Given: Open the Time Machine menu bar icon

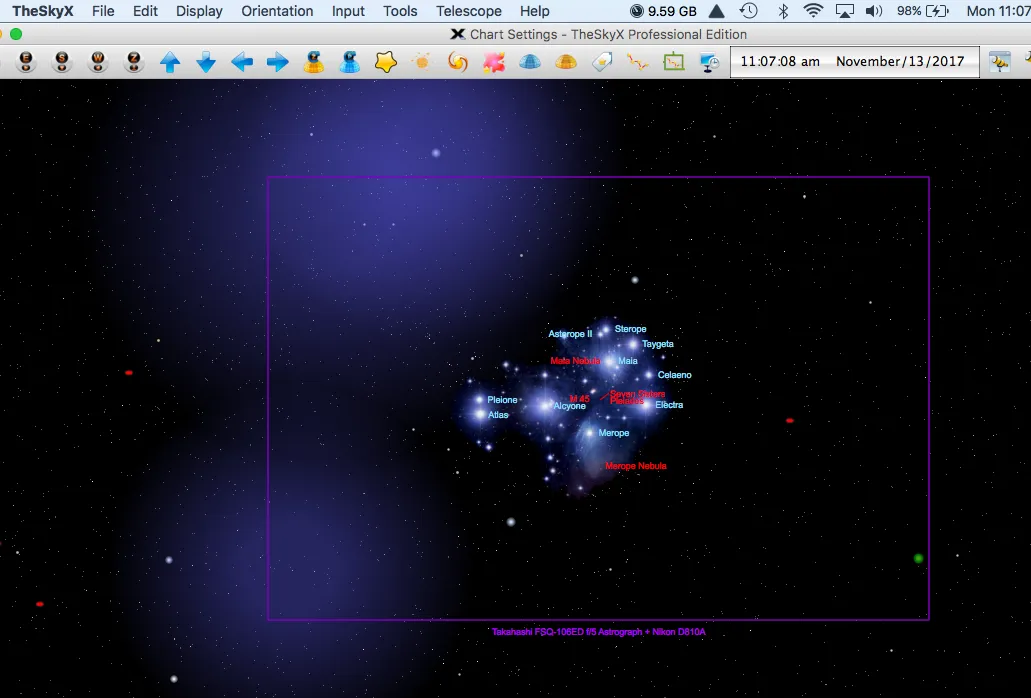Looking at the screenshot, I should tap(748, 11).
